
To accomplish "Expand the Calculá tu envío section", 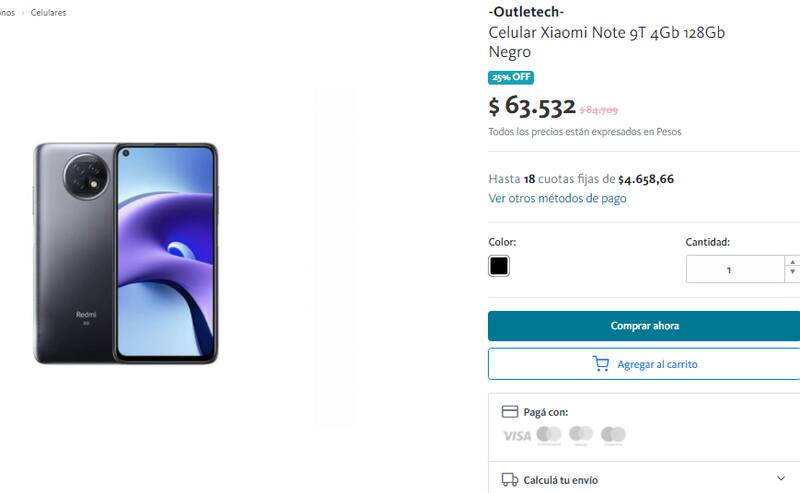I will 781,479.
